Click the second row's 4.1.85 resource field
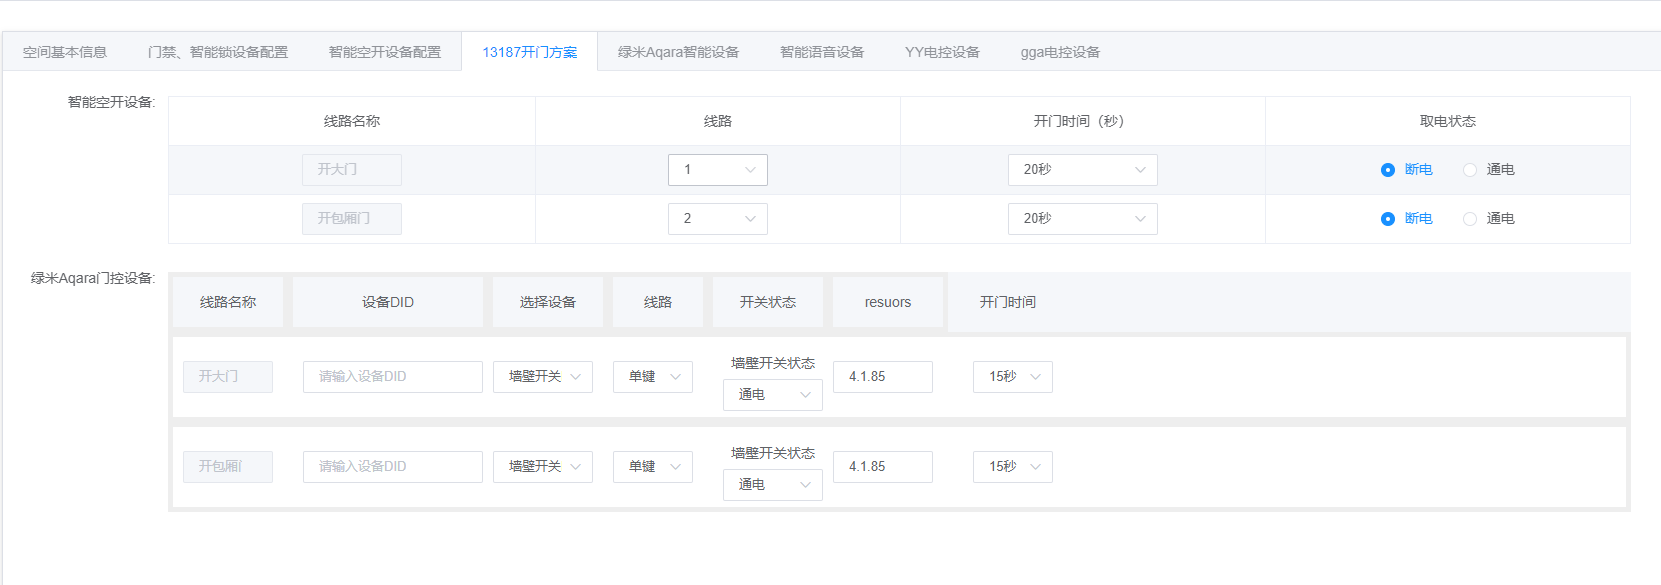The width and height of the screenshot is (1661, 585). 883,467
